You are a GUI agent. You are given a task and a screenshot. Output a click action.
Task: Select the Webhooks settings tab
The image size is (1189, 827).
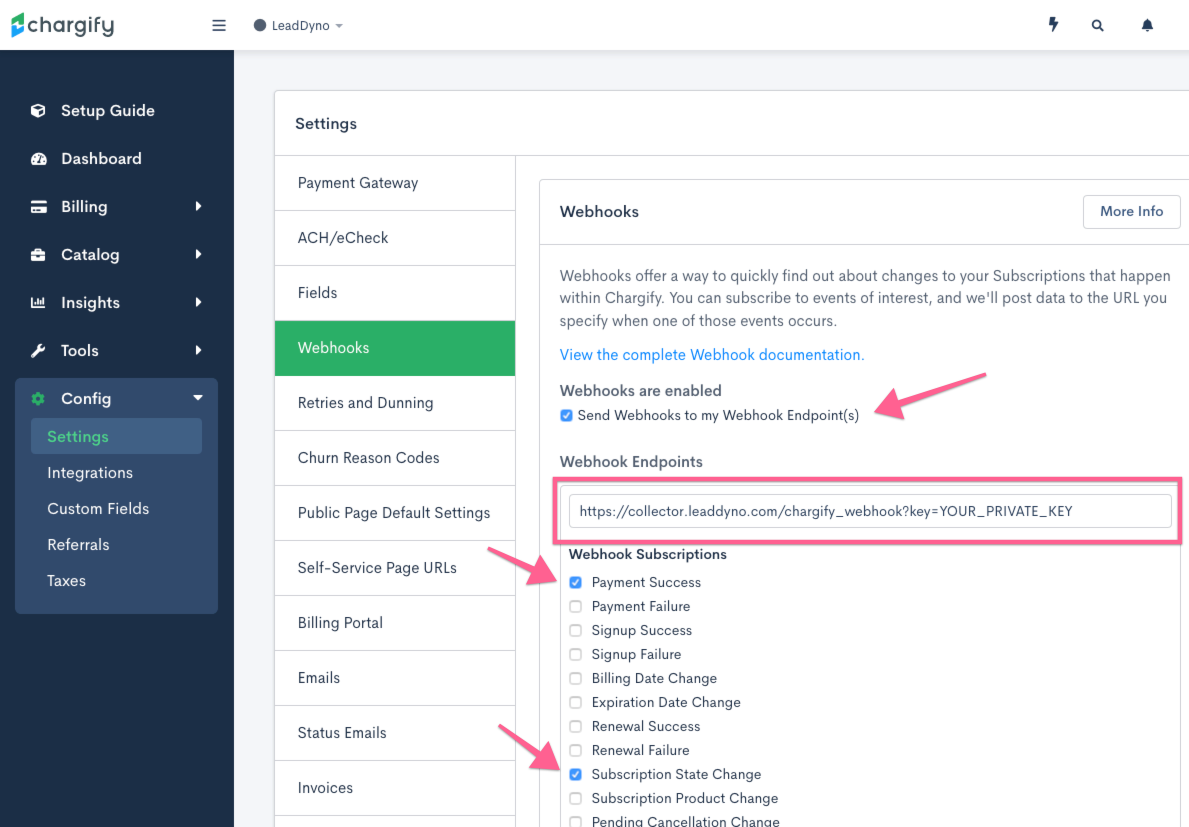(x=395, y=348)
